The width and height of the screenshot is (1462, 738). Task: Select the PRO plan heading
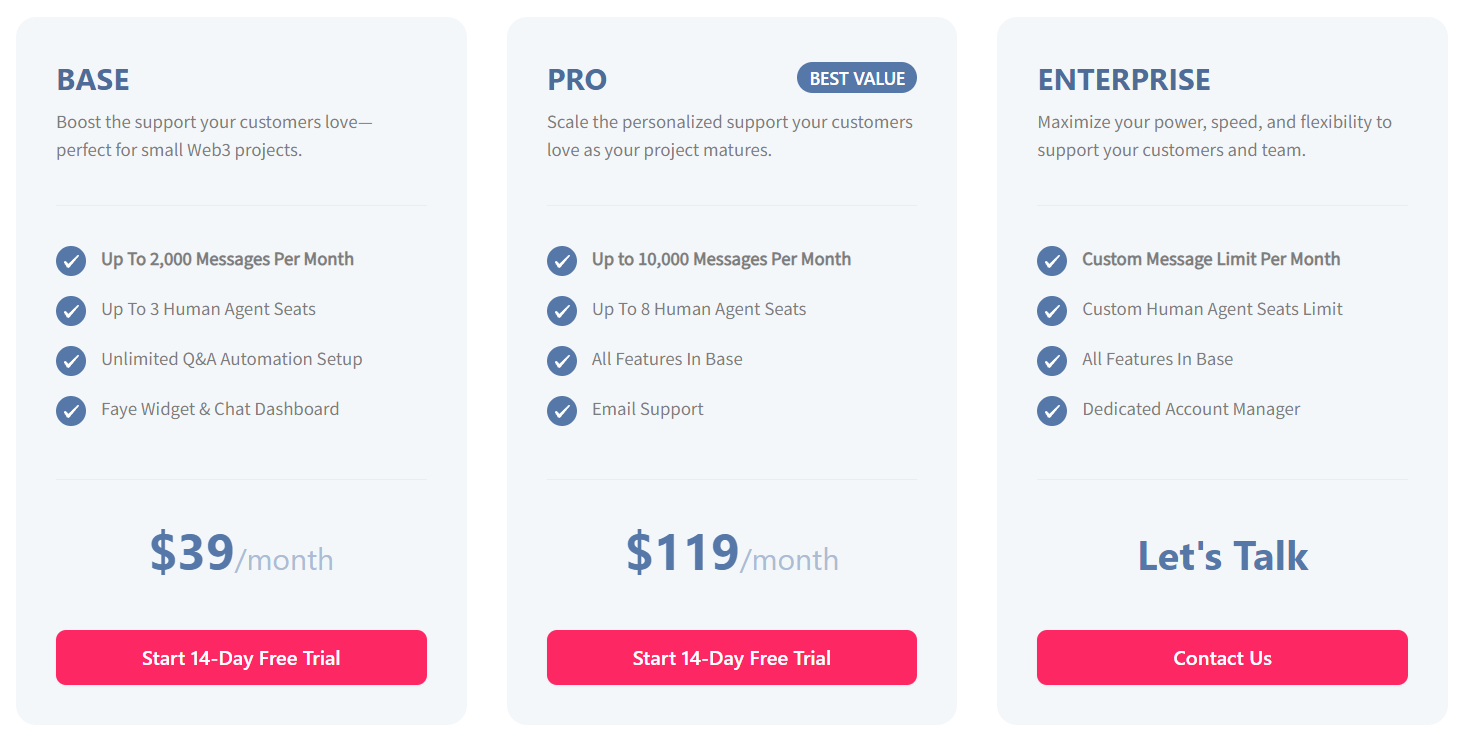(577, 79)
